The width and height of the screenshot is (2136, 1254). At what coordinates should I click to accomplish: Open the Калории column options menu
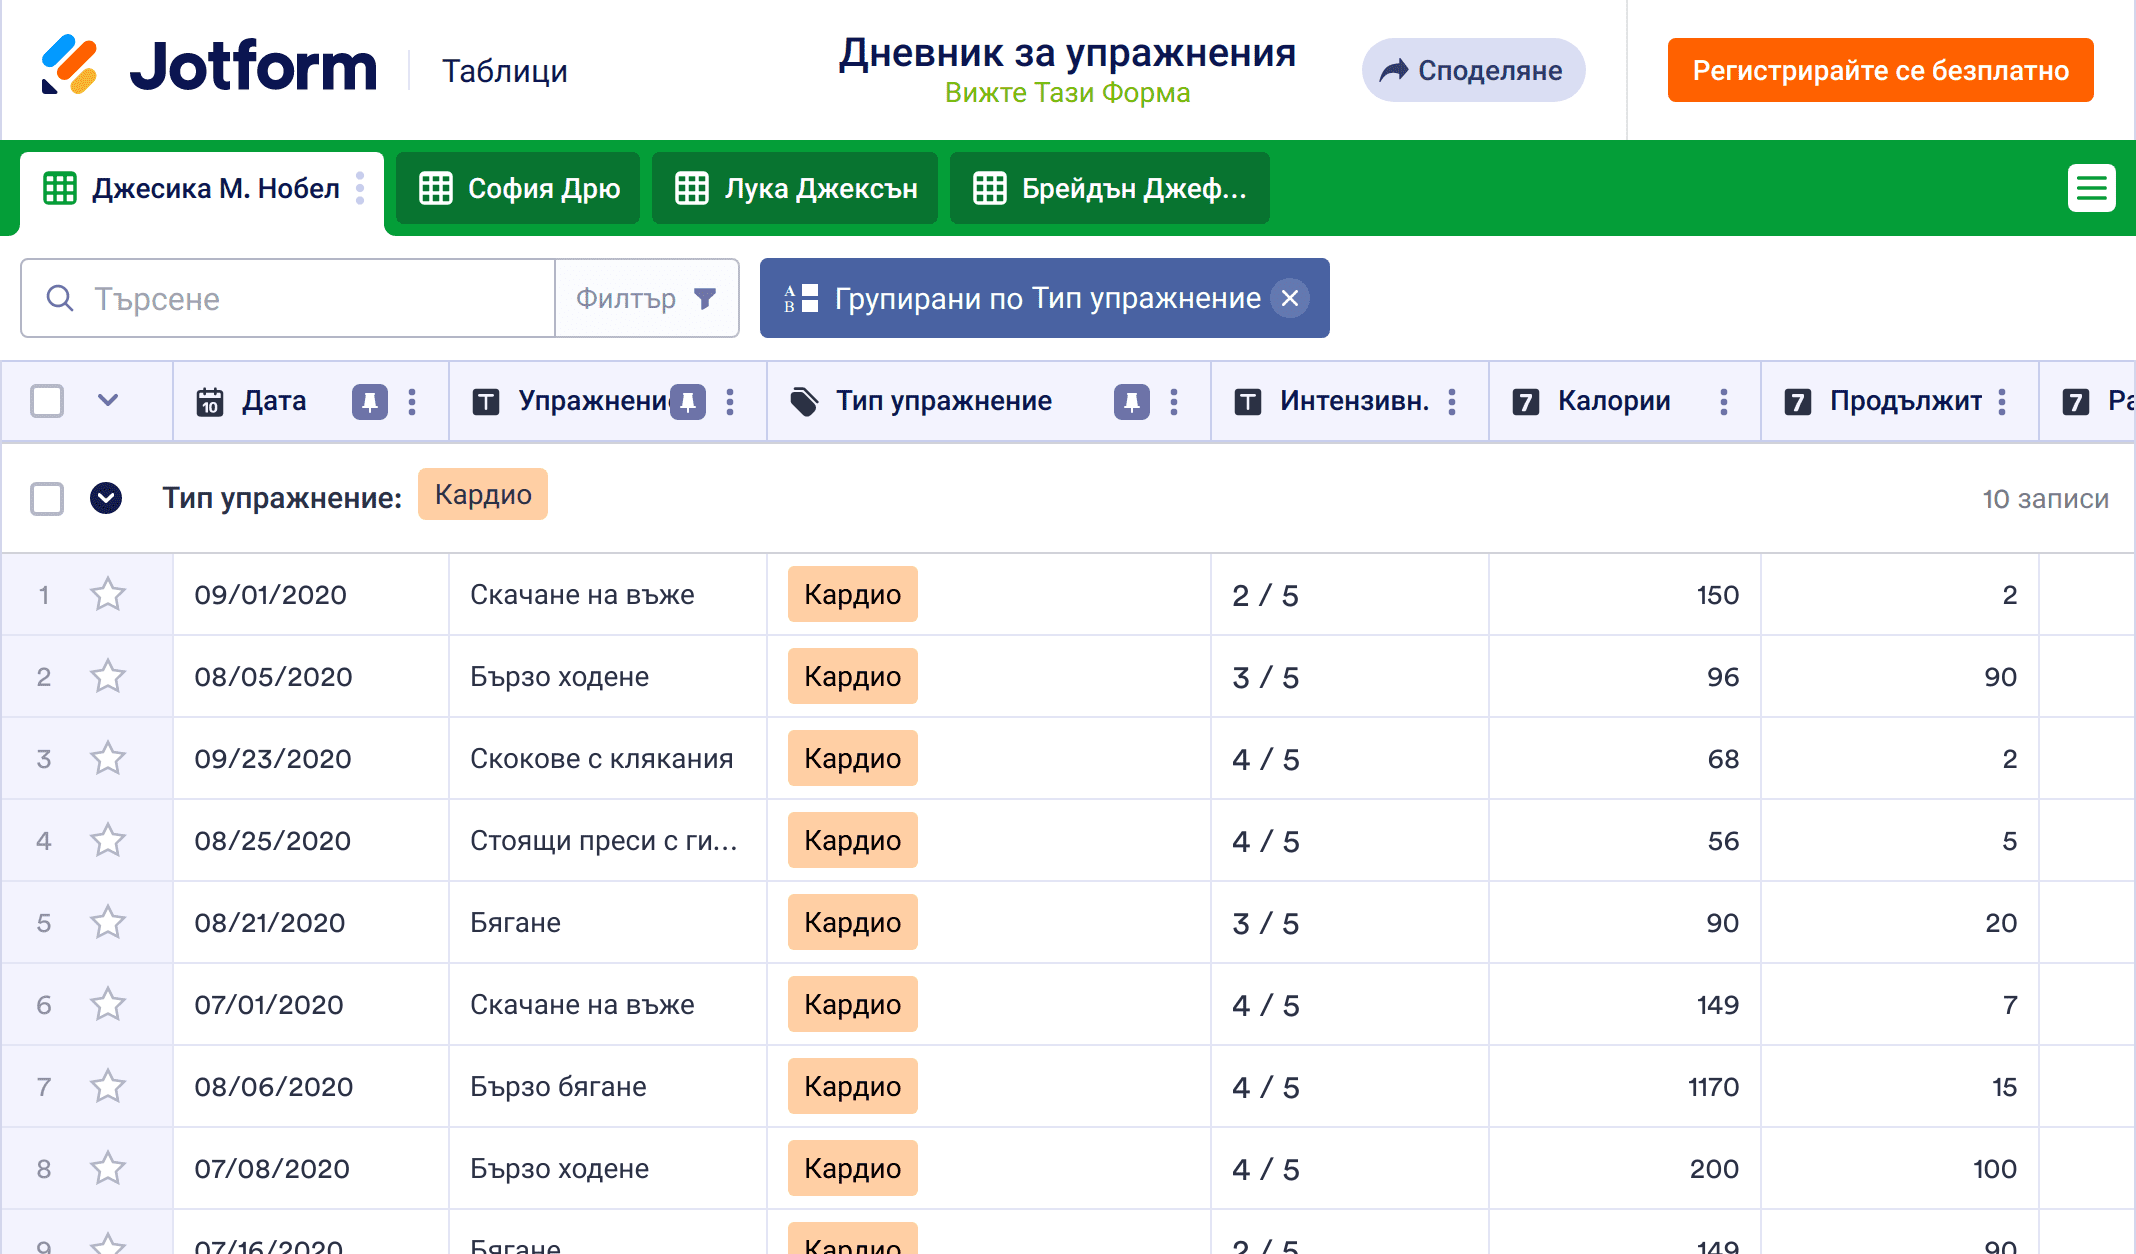1723,402
